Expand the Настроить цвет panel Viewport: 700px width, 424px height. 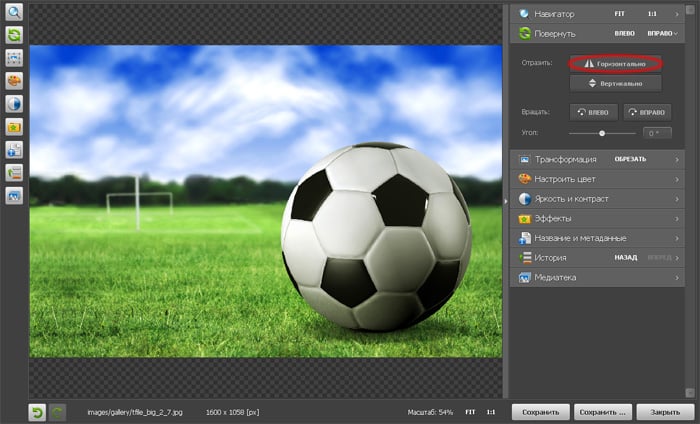point(563,179)
